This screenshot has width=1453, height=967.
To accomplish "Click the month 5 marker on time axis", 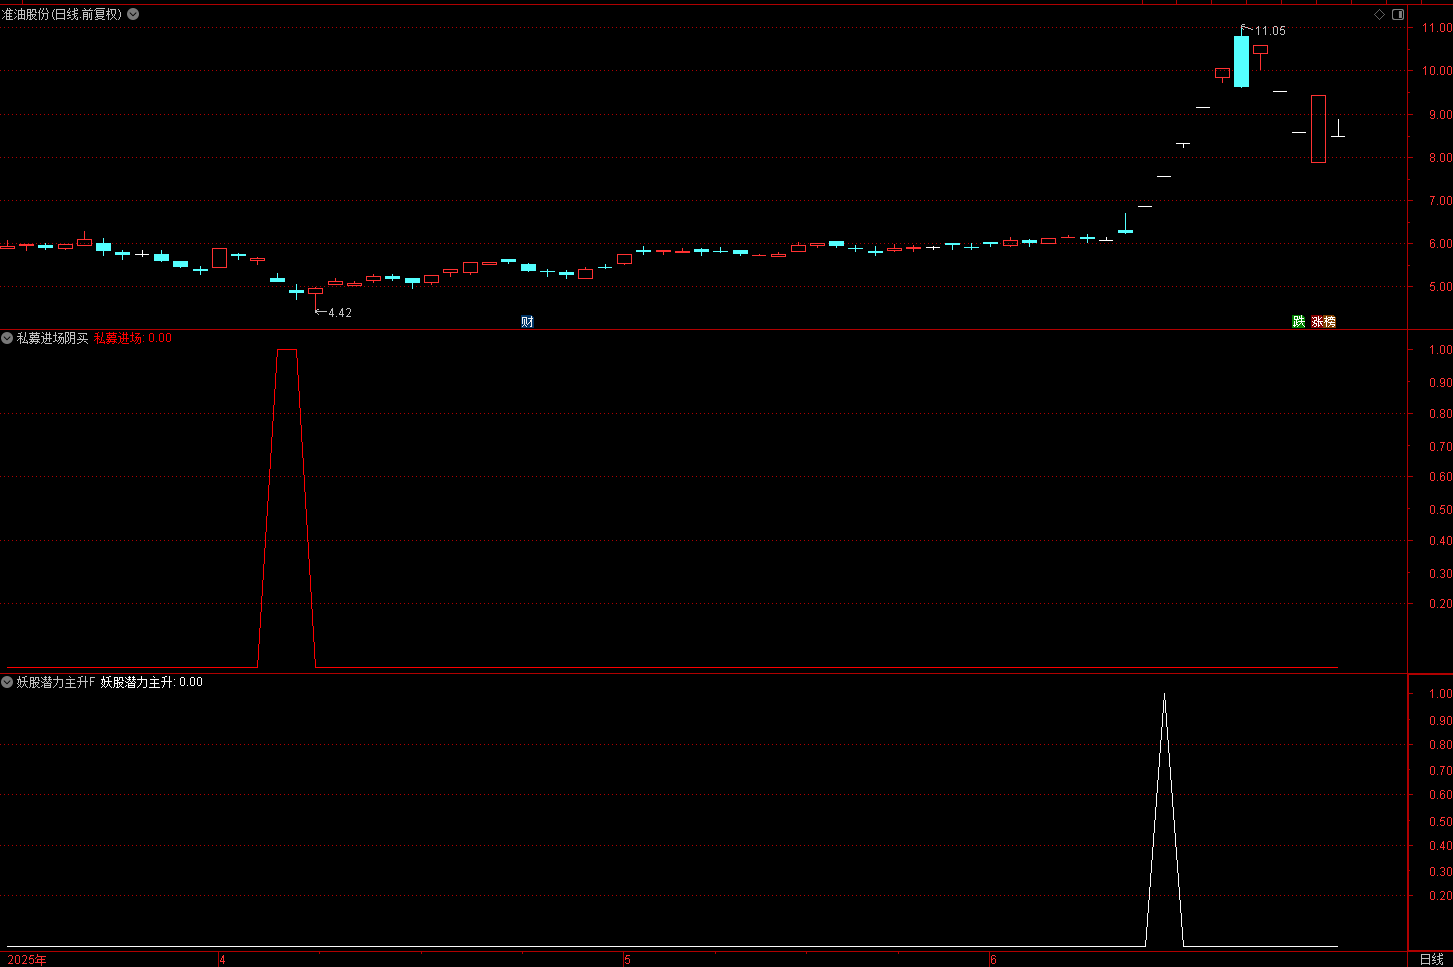I will [628, 960].
